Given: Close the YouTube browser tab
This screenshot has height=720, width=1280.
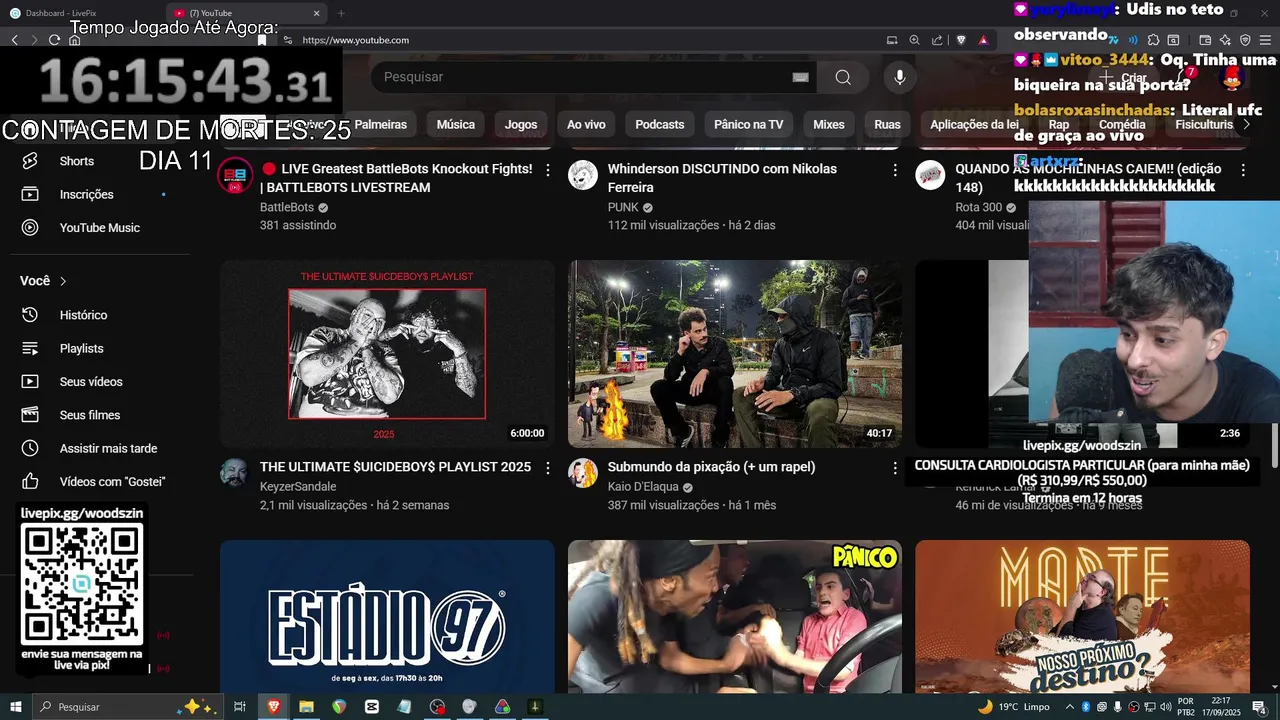Looking at the screenshot, I should pos(317,13).
